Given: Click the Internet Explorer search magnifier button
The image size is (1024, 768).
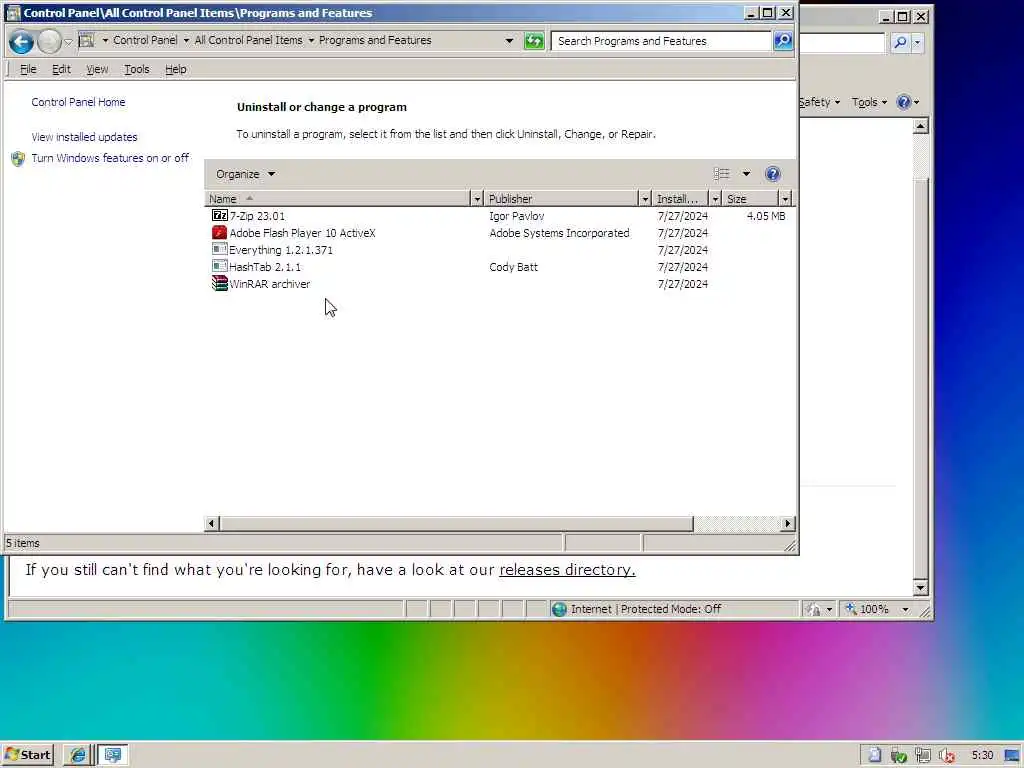Looking at the screenshot, I should (901, 42).
